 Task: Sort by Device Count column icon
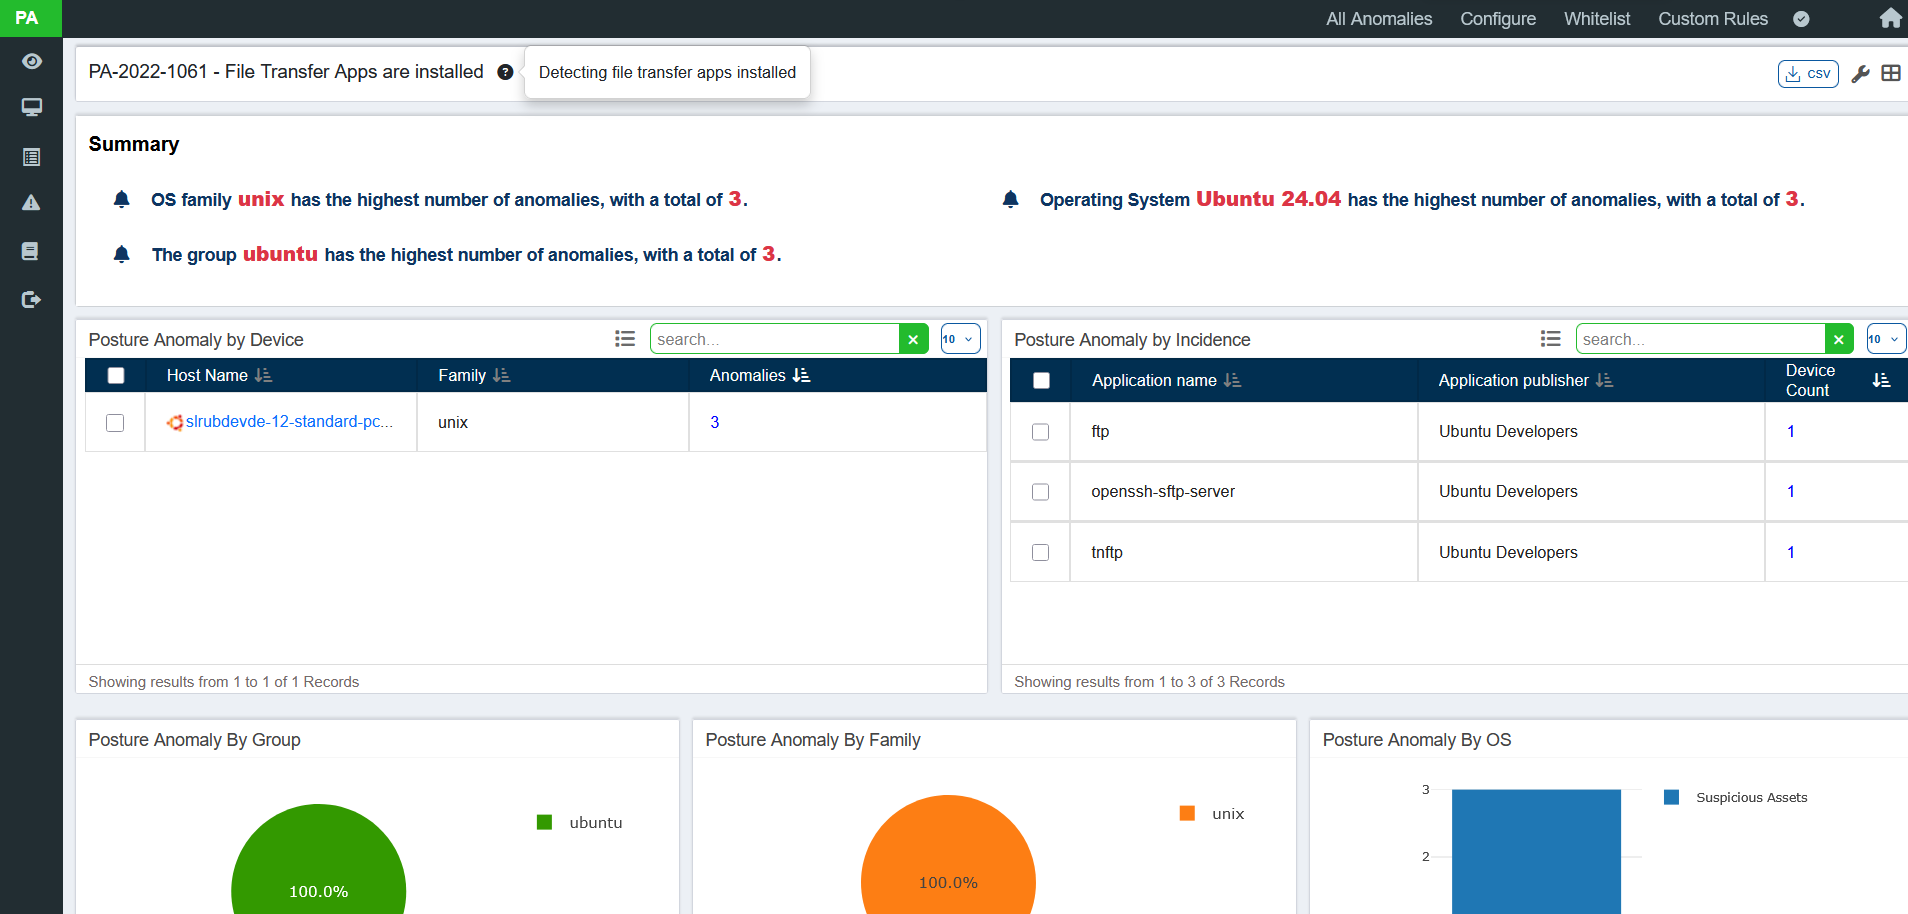pos(1881,380)
